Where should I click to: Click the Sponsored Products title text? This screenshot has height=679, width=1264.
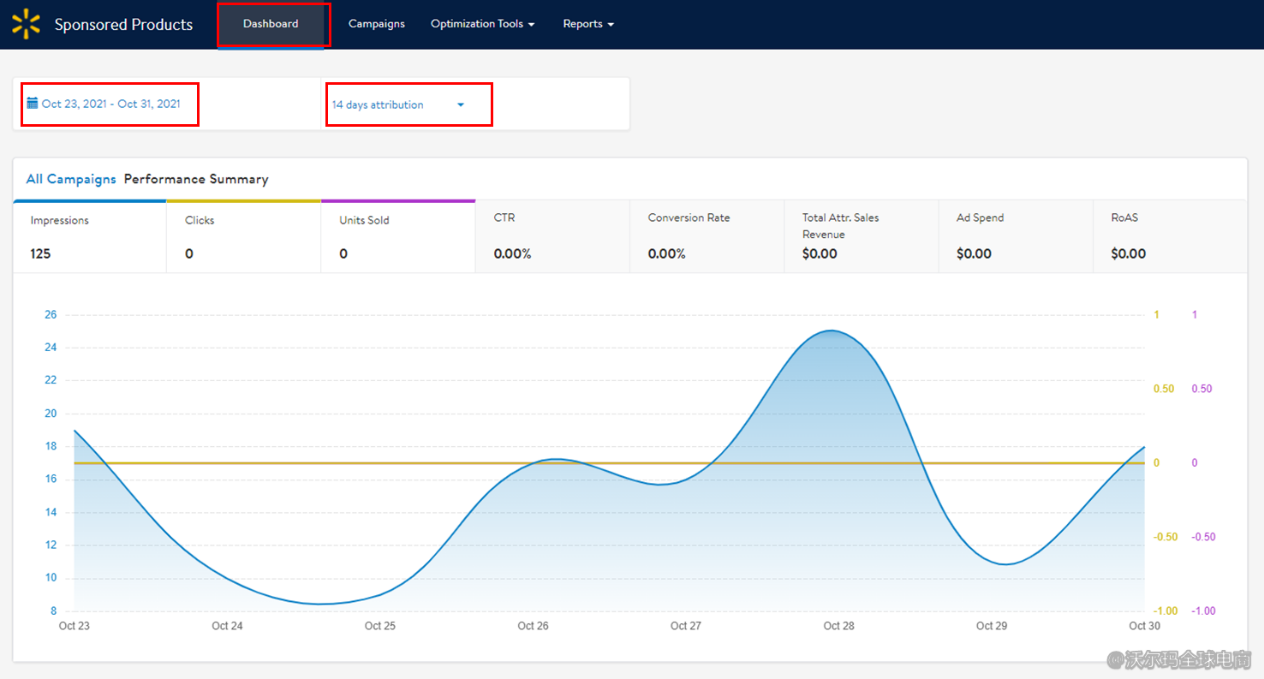click(123, 25)
